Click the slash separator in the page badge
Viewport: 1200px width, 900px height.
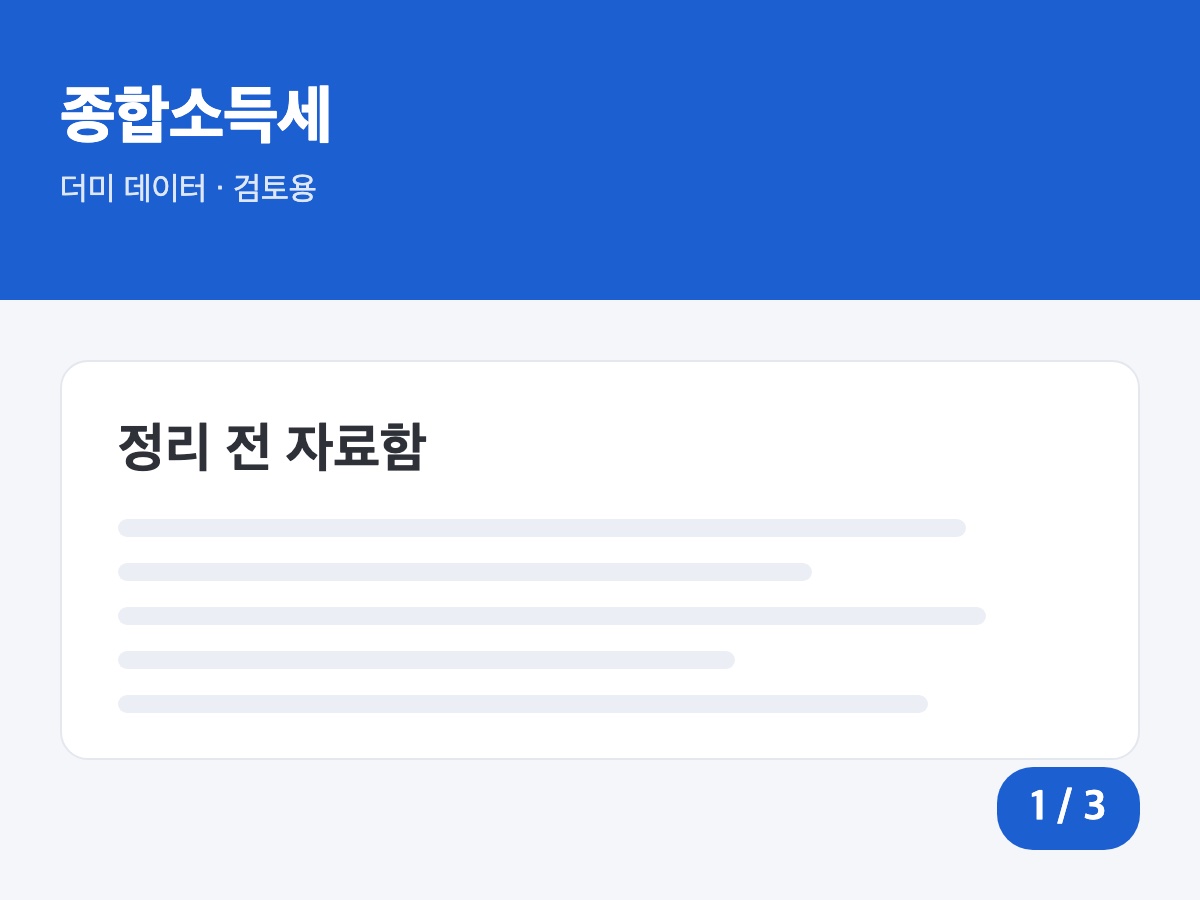pos(1064,807)
